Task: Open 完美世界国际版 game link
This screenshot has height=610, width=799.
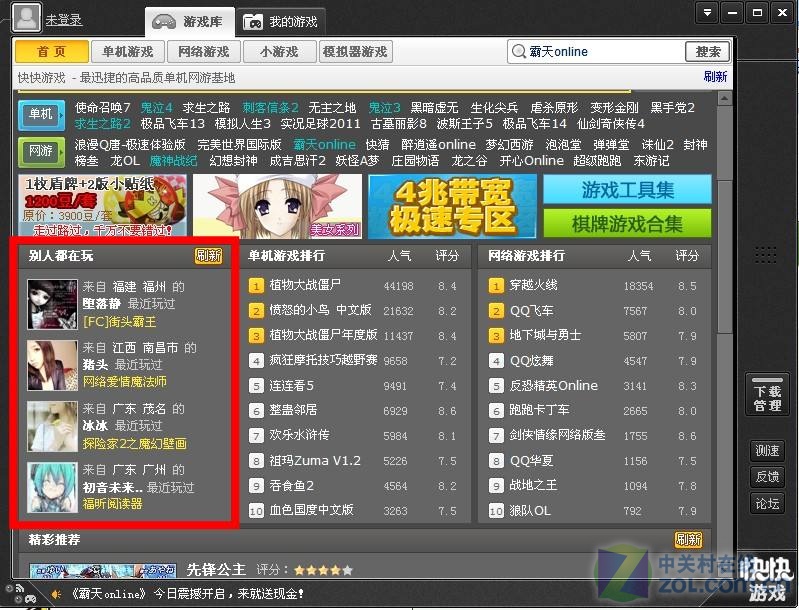Action: coord(239,145)
